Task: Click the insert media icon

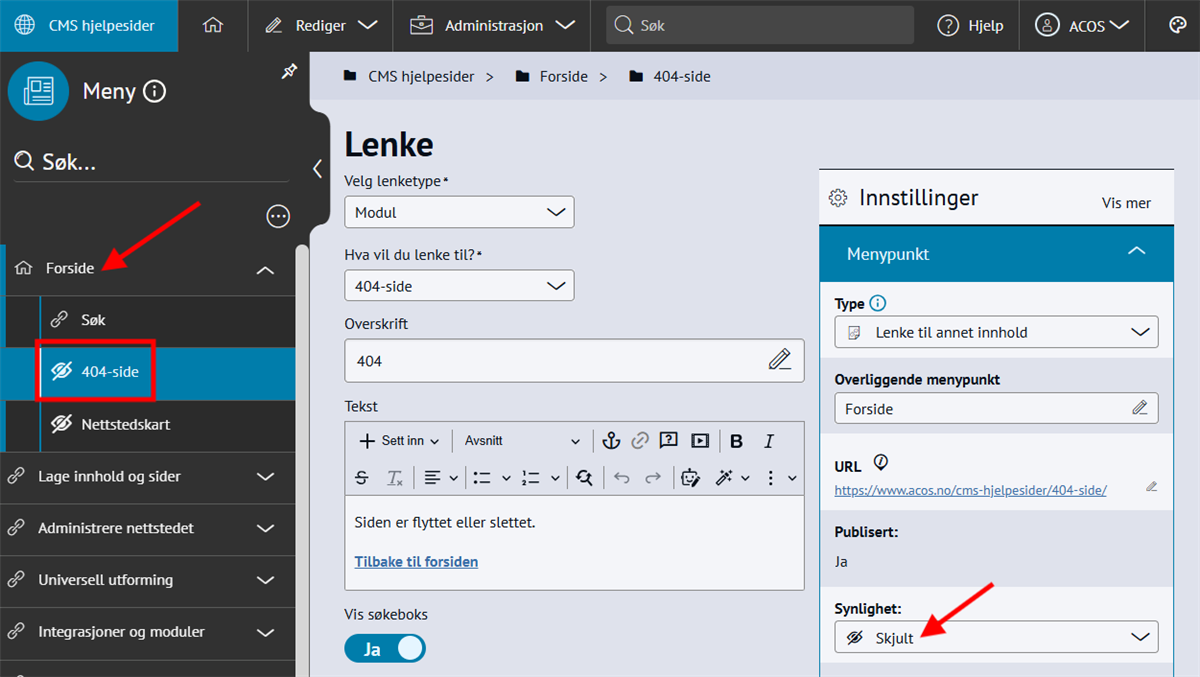Action: click(700, 441)
